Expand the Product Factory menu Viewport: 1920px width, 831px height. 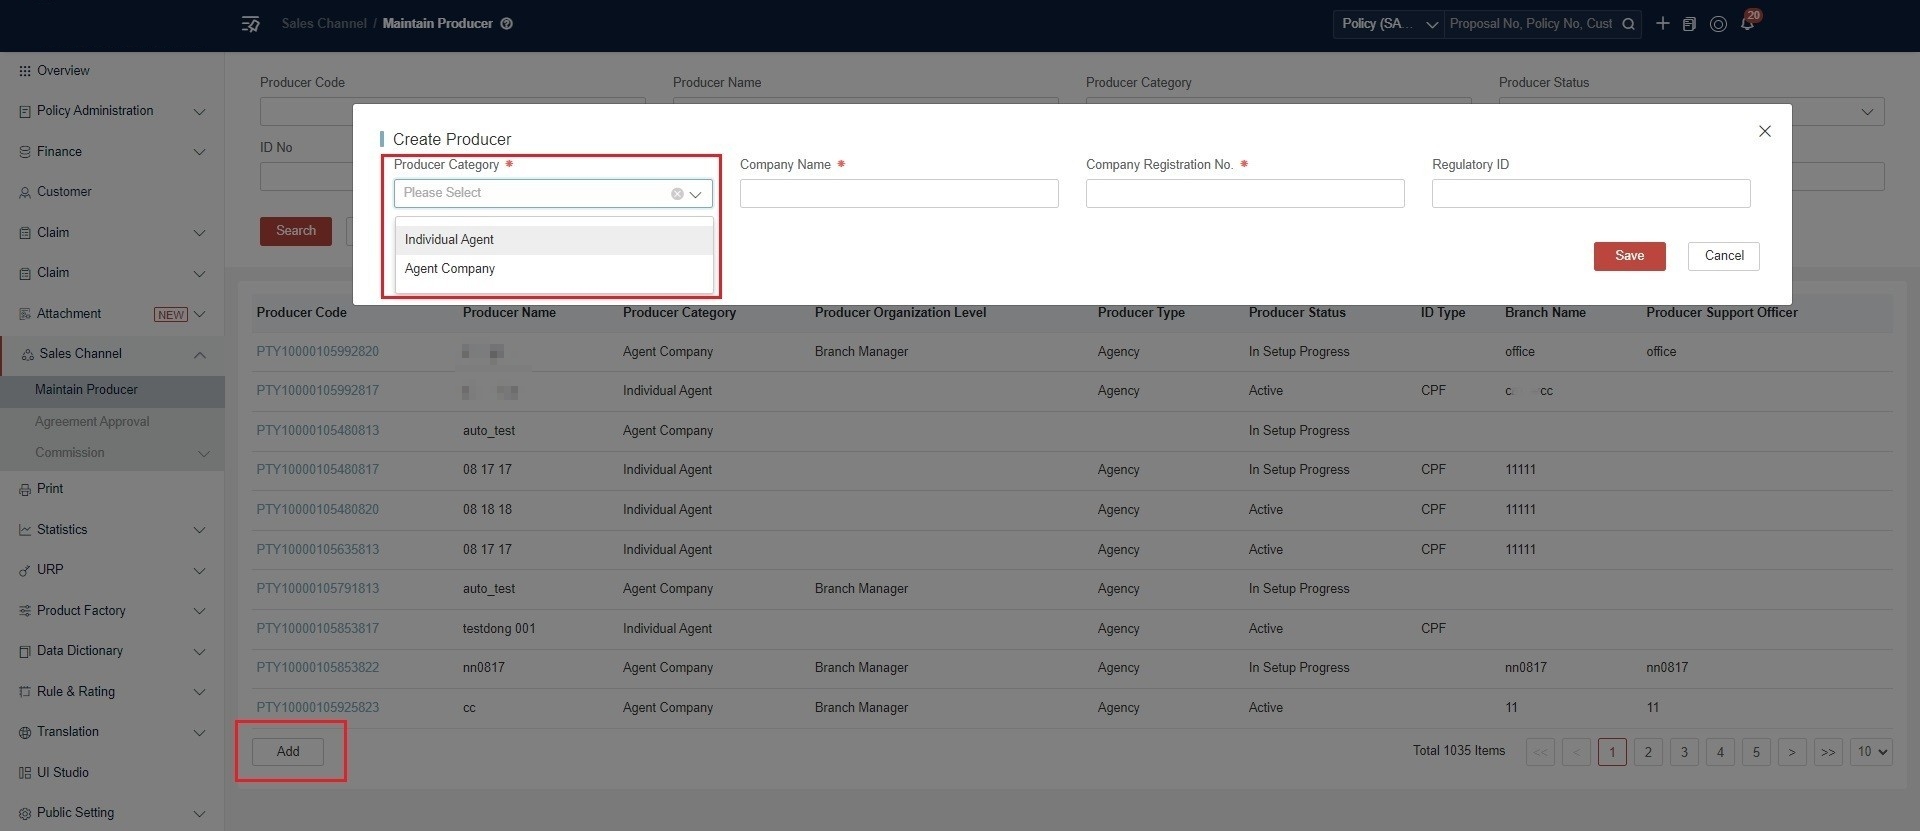[112, 611]
